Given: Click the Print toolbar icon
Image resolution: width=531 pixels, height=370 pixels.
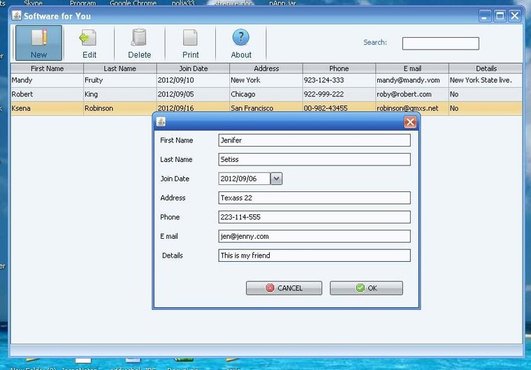Looking at the screenshot, I should 190,44.
